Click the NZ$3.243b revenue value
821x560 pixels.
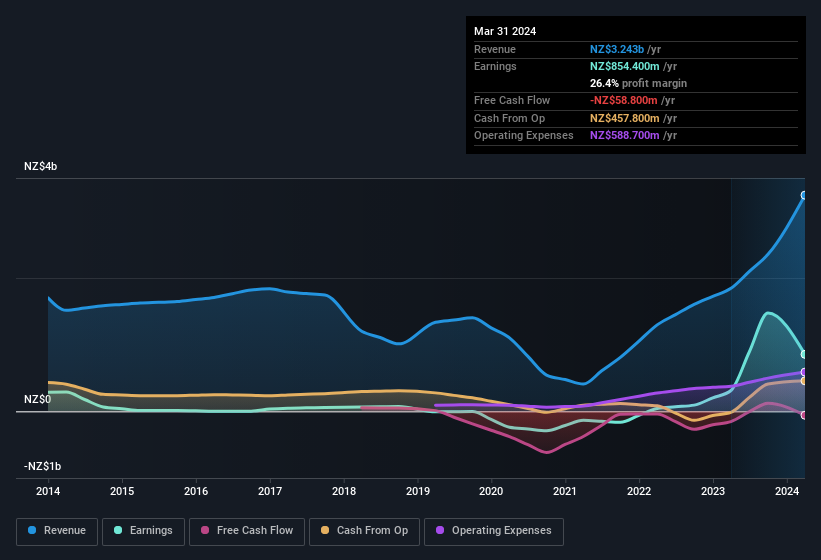point(617,49)
